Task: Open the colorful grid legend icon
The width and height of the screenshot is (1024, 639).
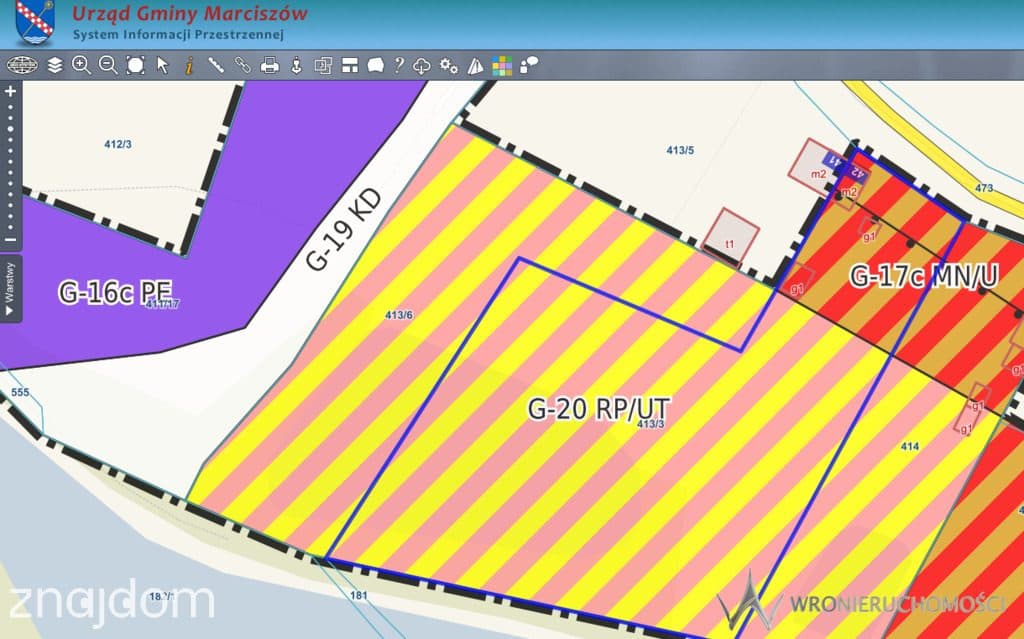Action: point(502,66)
